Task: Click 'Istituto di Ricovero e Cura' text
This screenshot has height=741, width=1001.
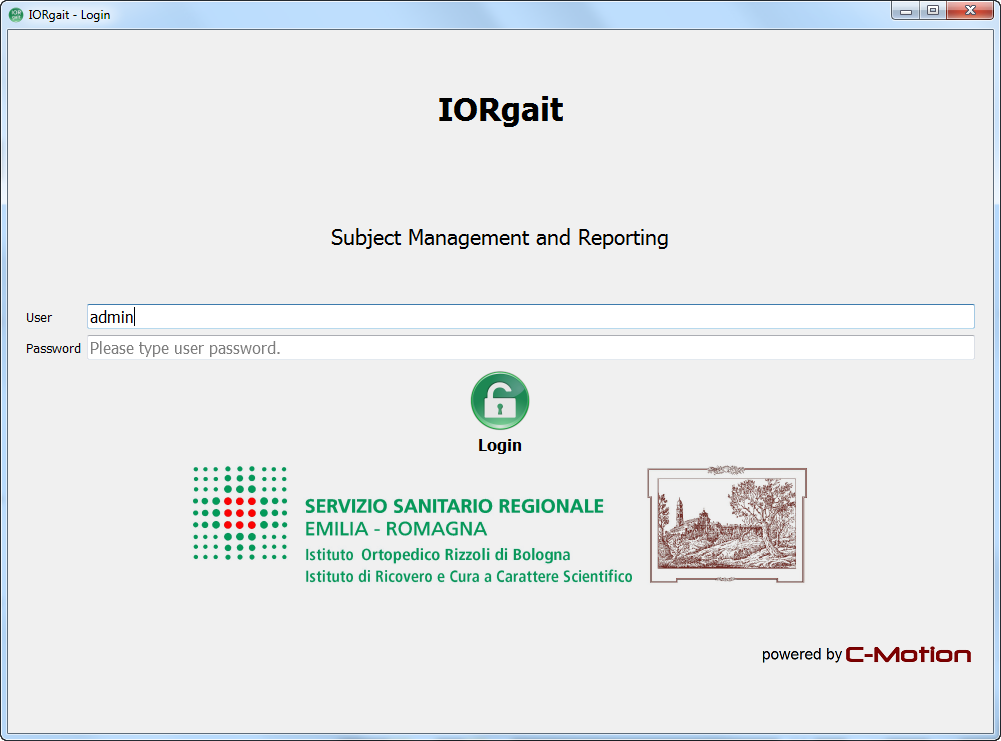Action: (392, 576)
